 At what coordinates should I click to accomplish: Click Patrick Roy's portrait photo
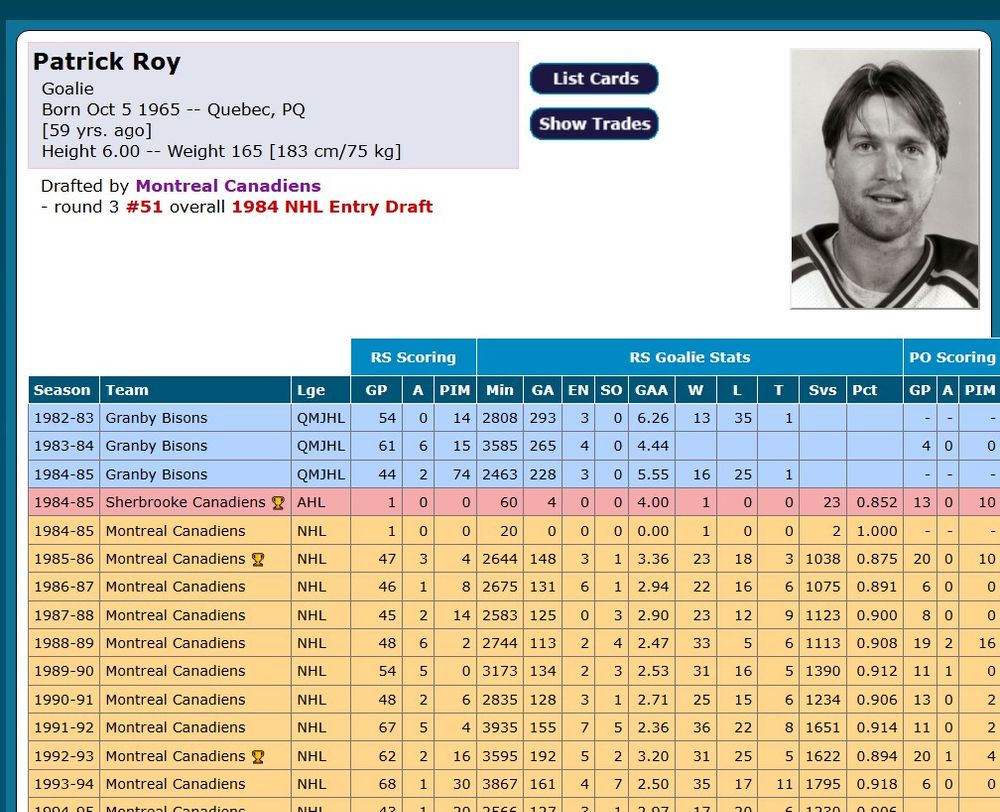[885, 179]
